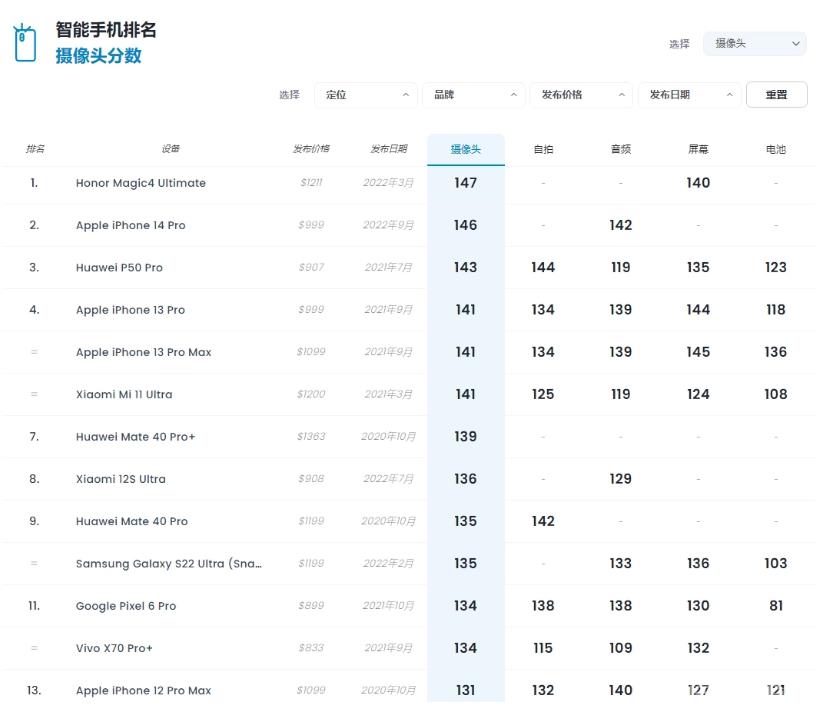Click Google Pixel 6 Pro link

tap(126, 606)
